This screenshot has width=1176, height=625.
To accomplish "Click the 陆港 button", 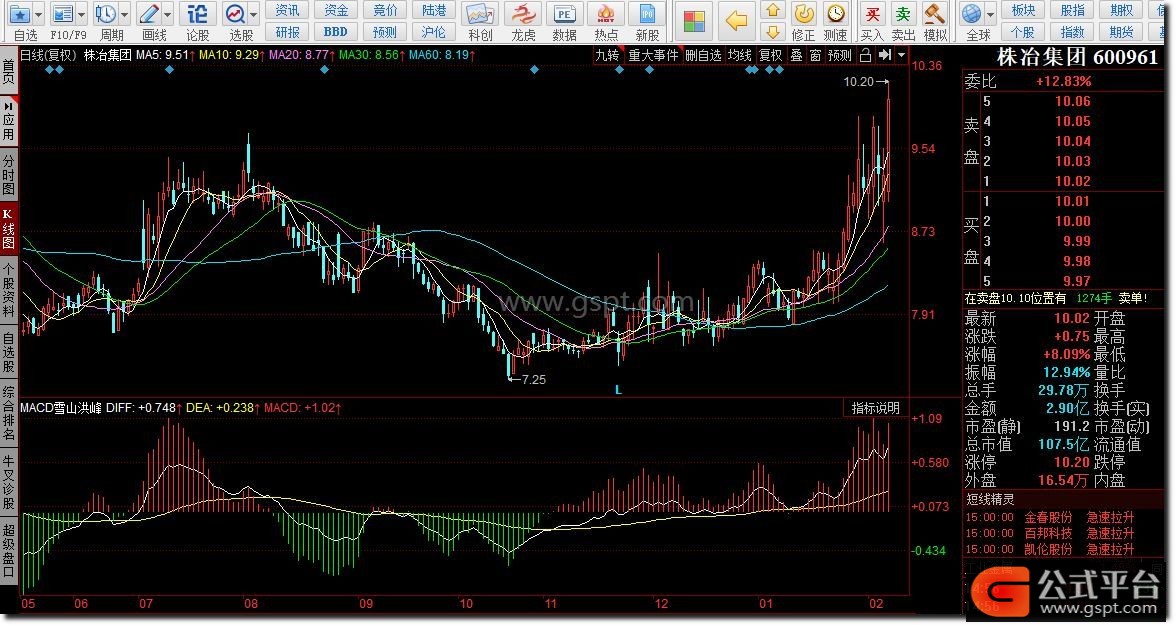I will tap(434, 11).
